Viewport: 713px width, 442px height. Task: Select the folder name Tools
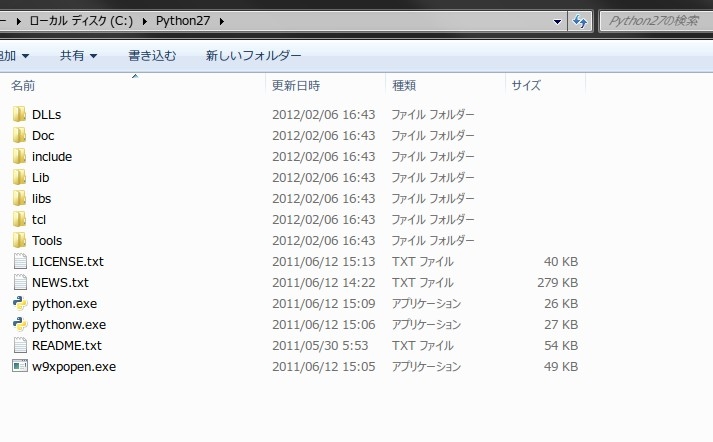47,241
